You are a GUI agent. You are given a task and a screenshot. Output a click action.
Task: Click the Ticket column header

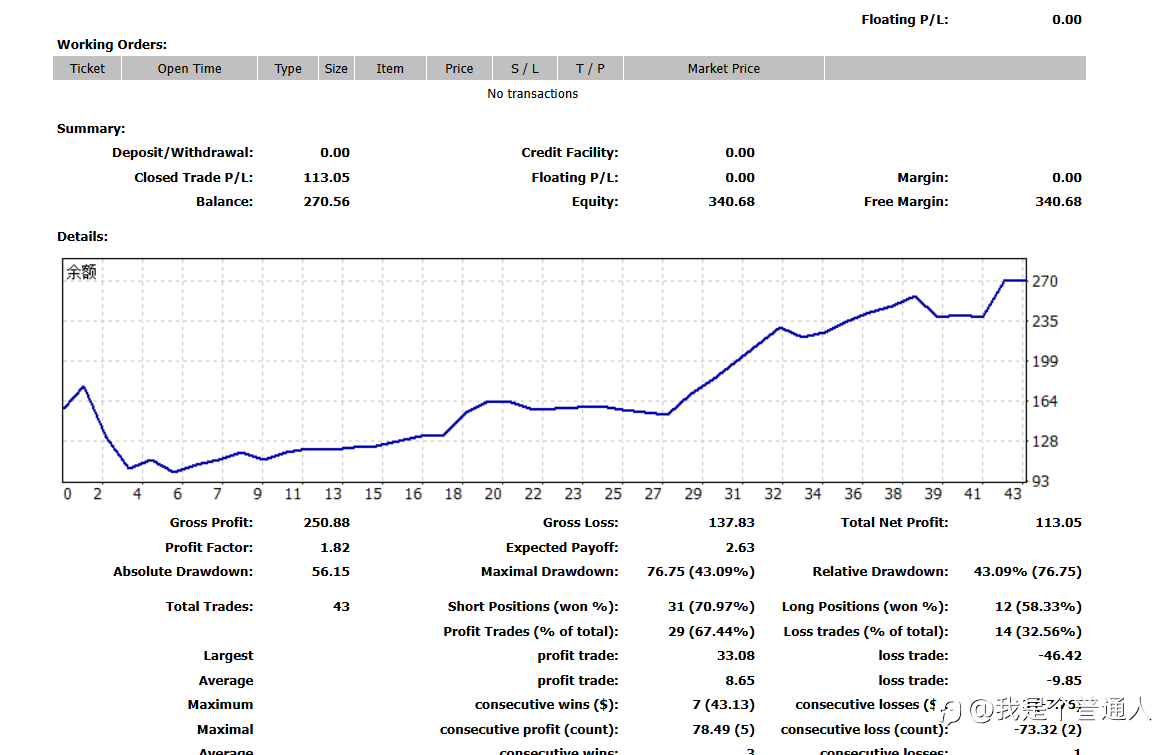pos(87,68)
